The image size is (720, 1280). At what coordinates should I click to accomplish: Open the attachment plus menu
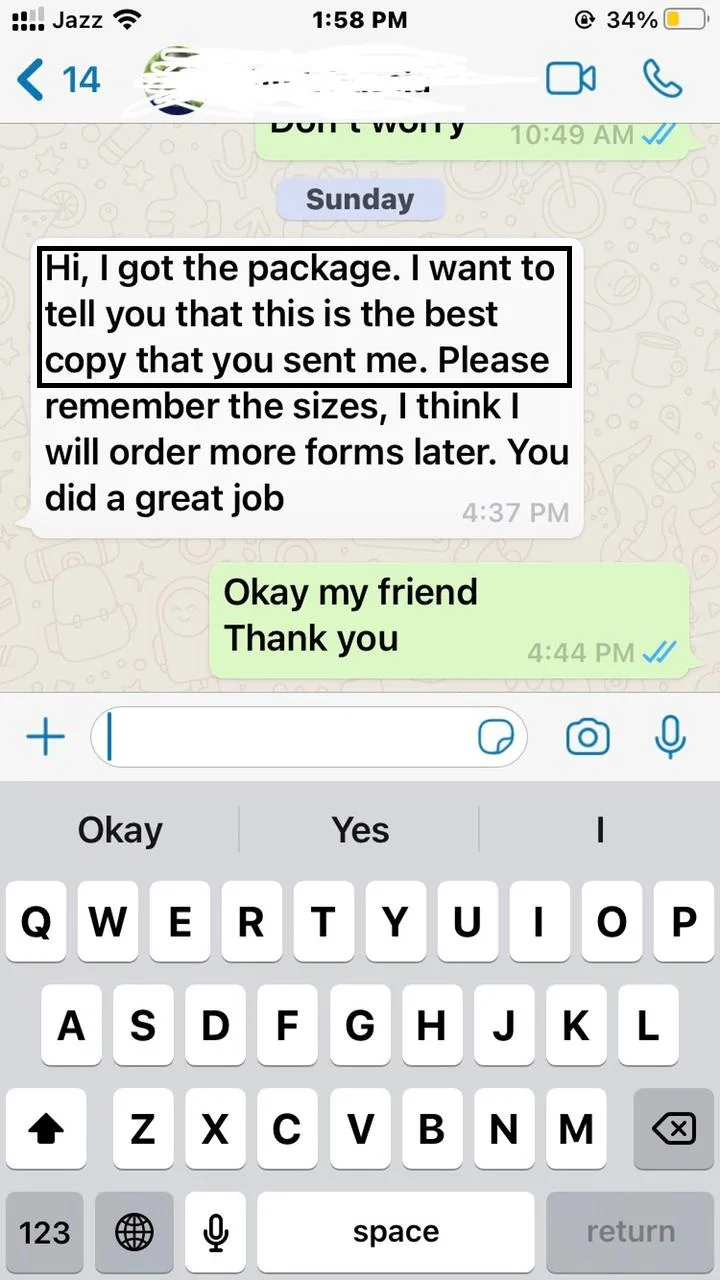pos(45,738)
